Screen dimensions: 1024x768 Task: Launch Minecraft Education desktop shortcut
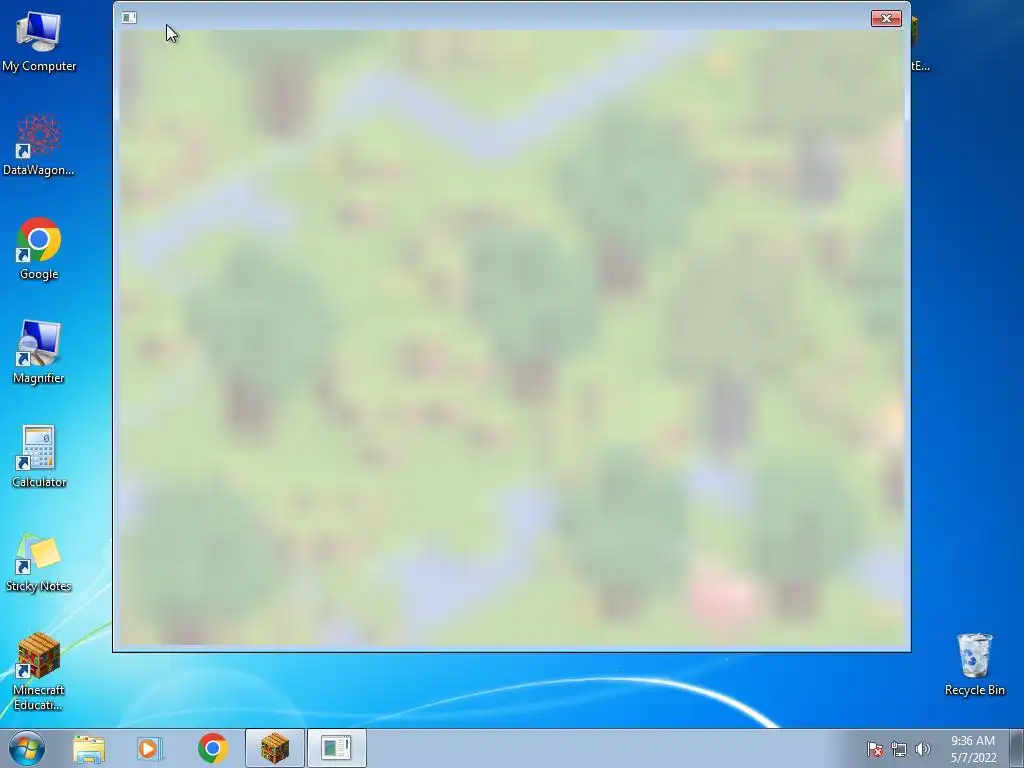click(x=39, y=671)
